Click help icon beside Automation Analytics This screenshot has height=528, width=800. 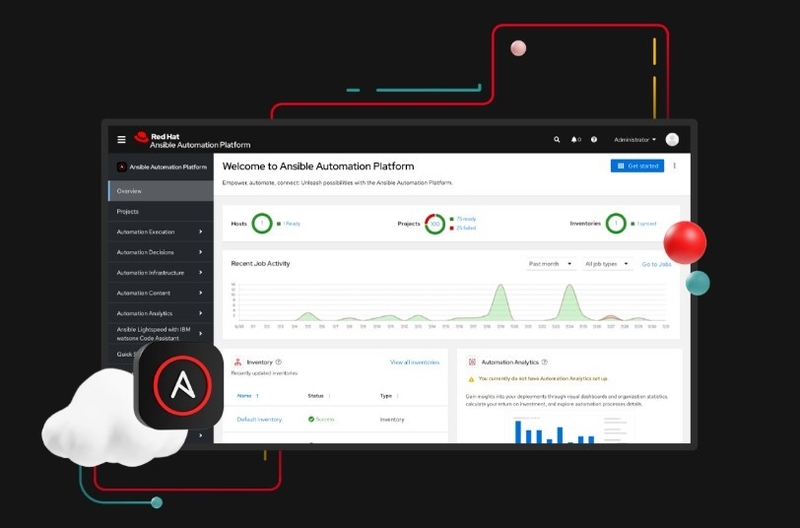[x=544, y=362]
